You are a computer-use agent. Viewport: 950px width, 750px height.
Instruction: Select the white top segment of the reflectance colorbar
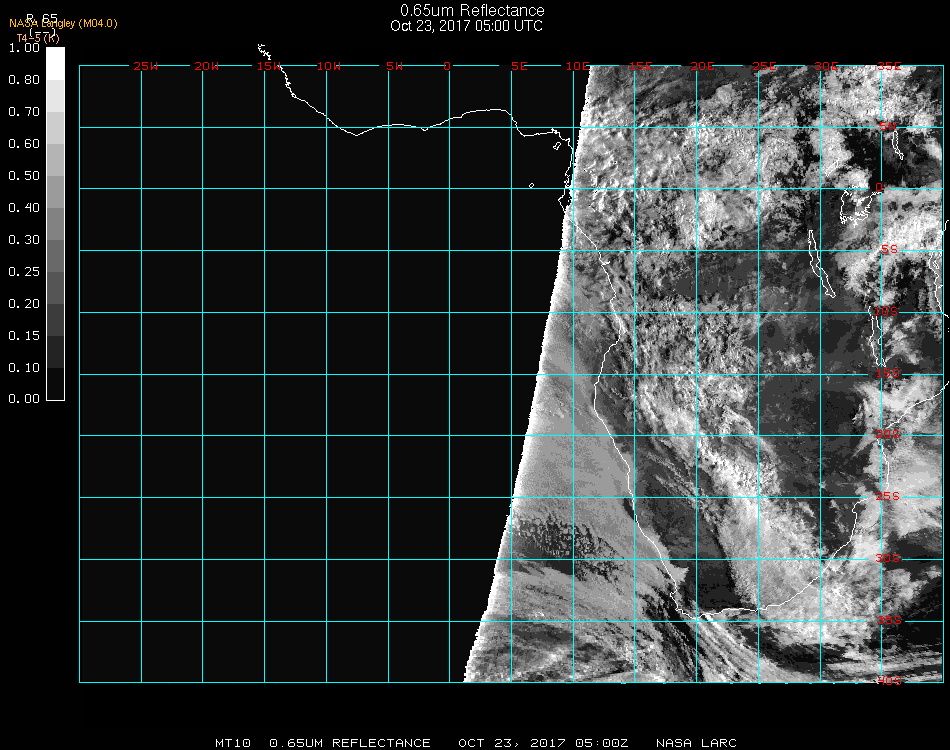[55, 64]
